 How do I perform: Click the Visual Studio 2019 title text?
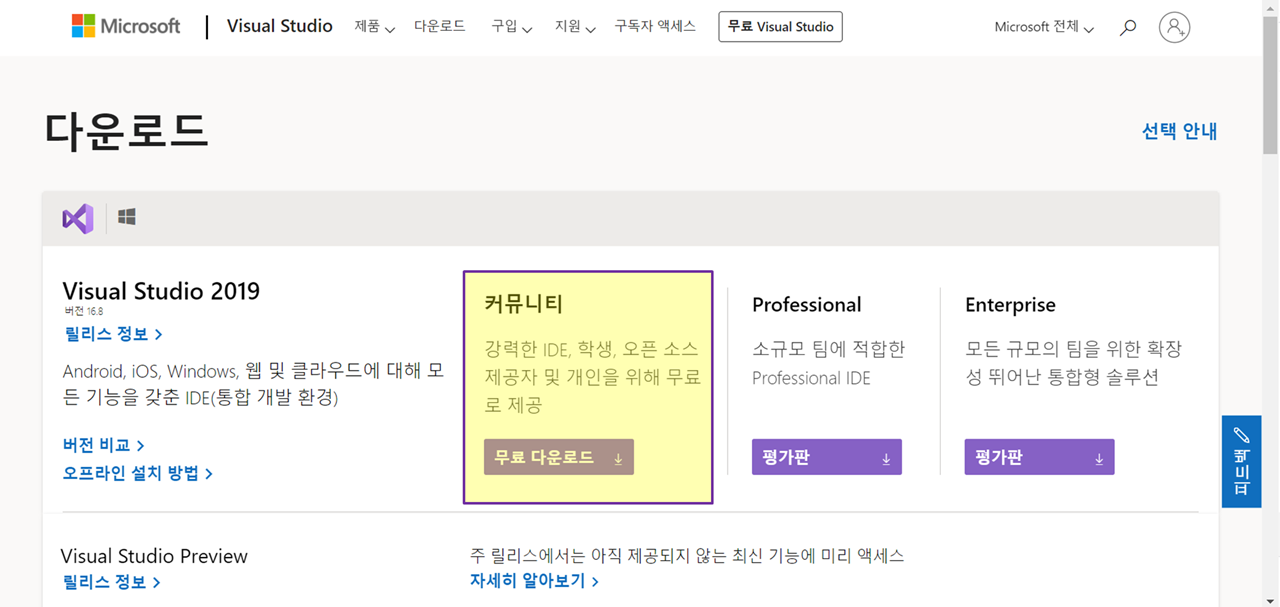click(x=161, y=291)
